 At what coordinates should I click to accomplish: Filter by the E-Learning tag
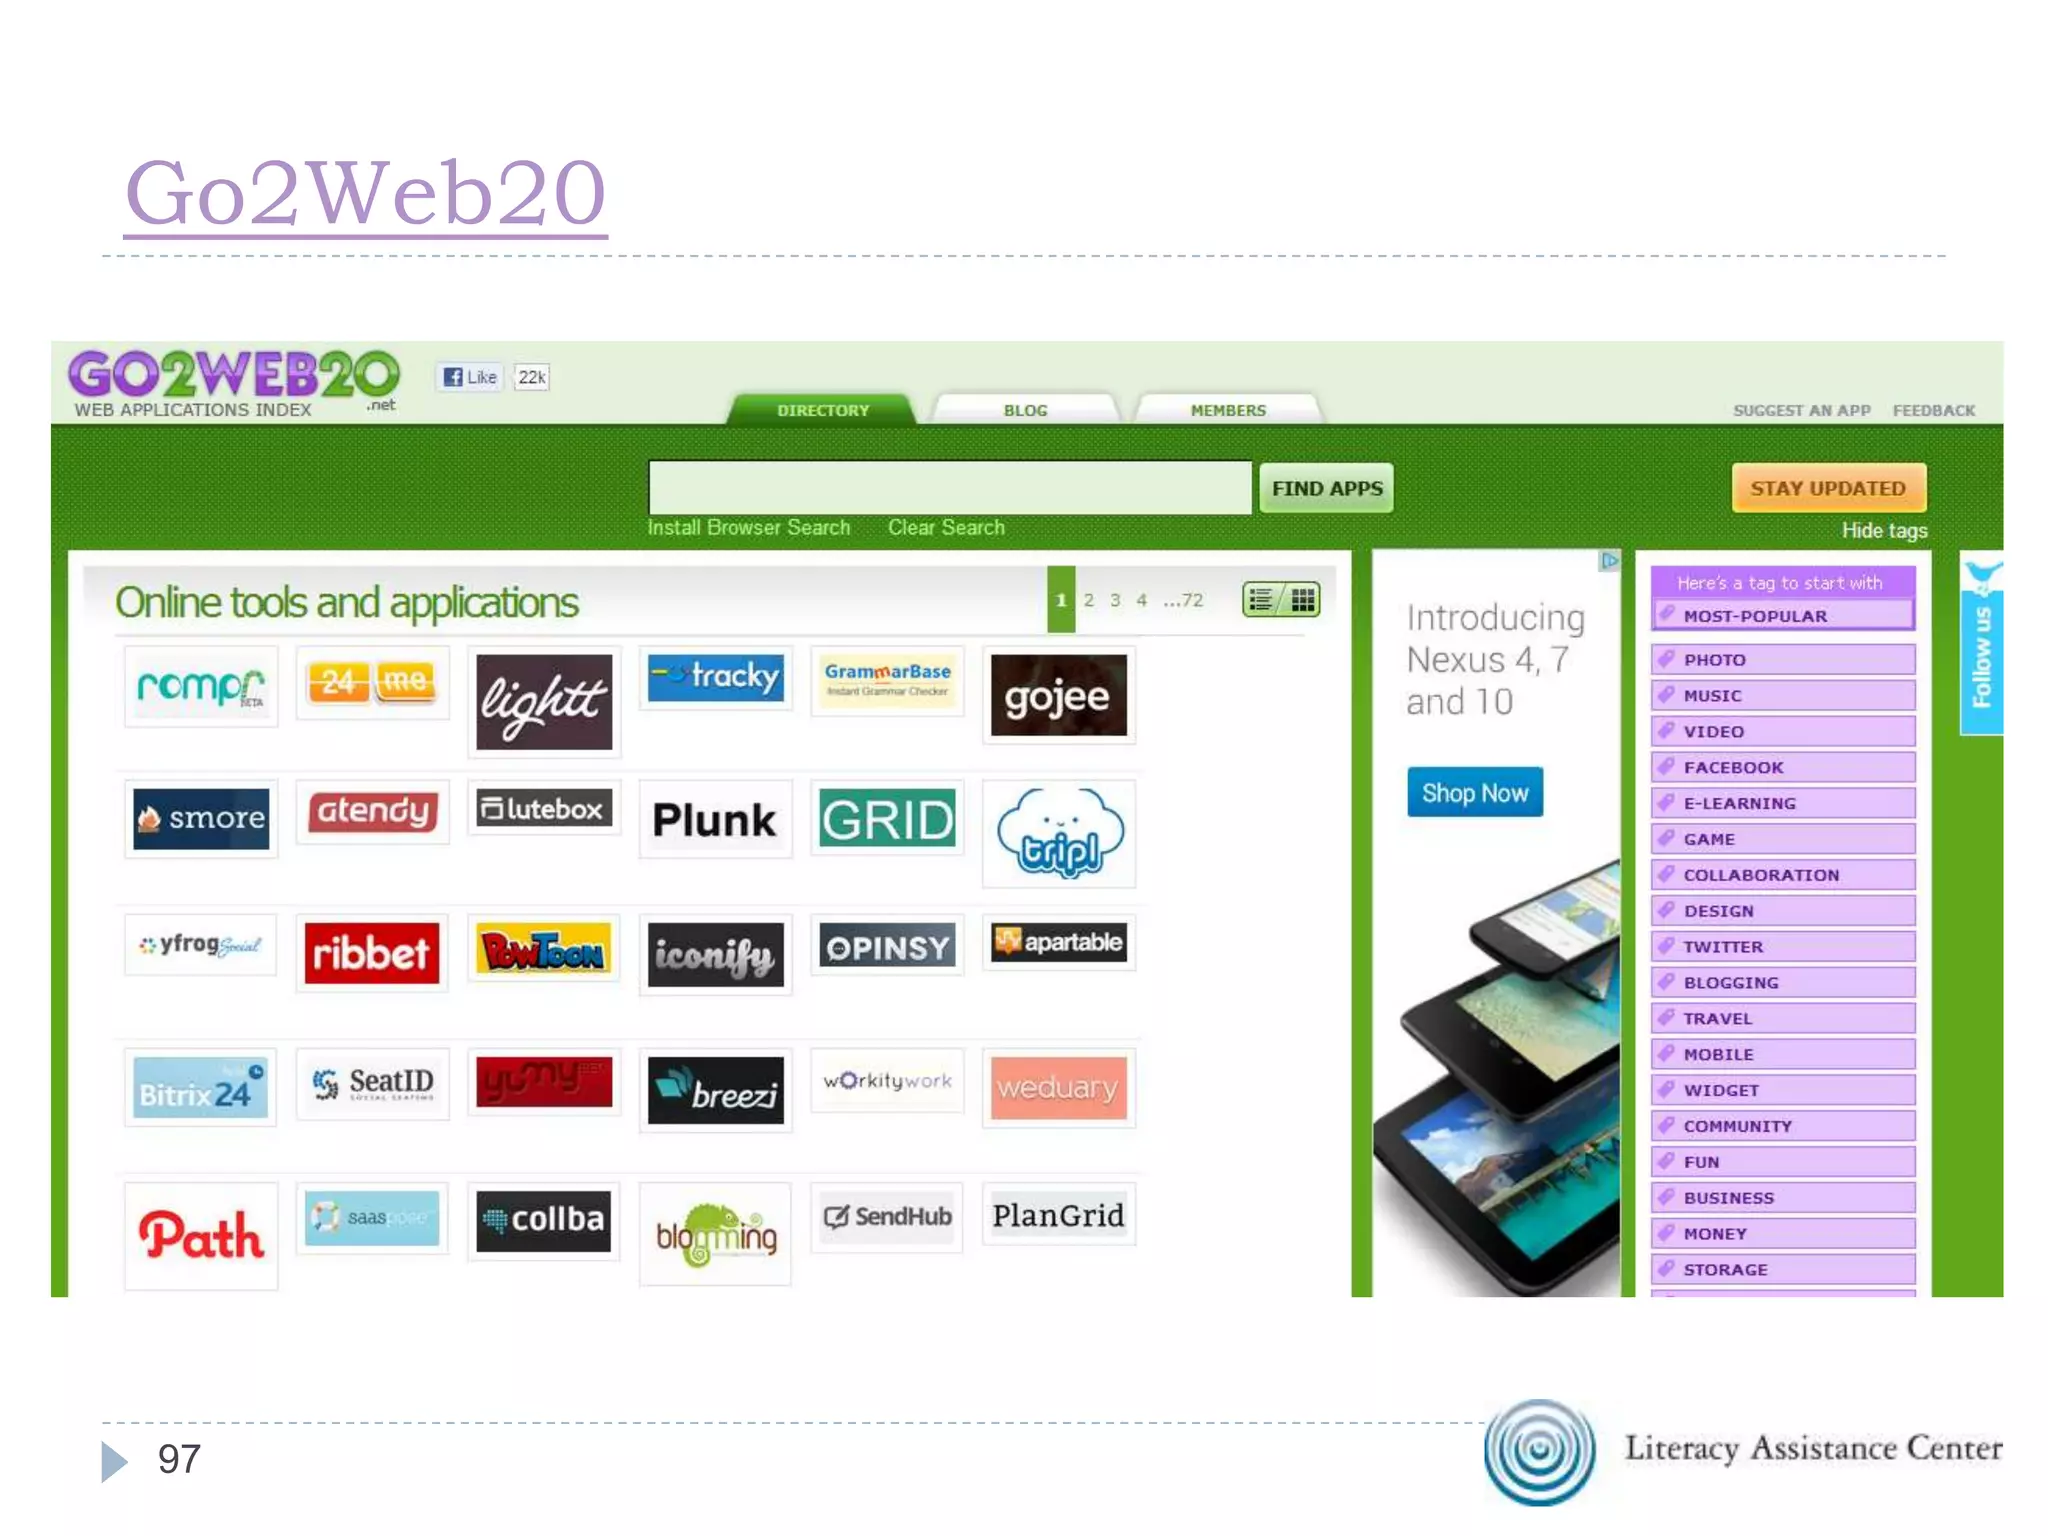(x=1783, y=803)
